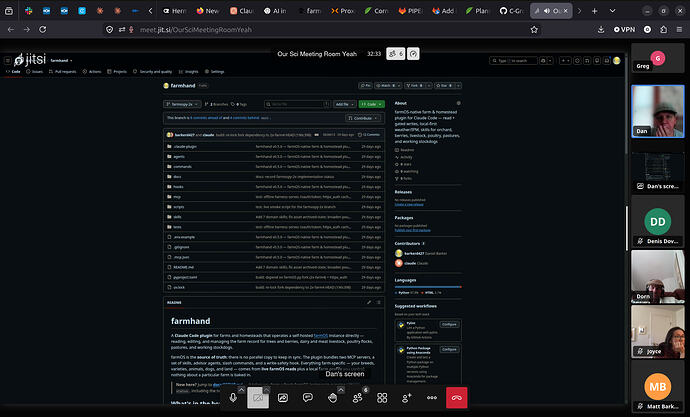Select Dan's screen share thumbnail
This screenshot has width=690, height=417.
pyautogui.click(x=658, y=172)
